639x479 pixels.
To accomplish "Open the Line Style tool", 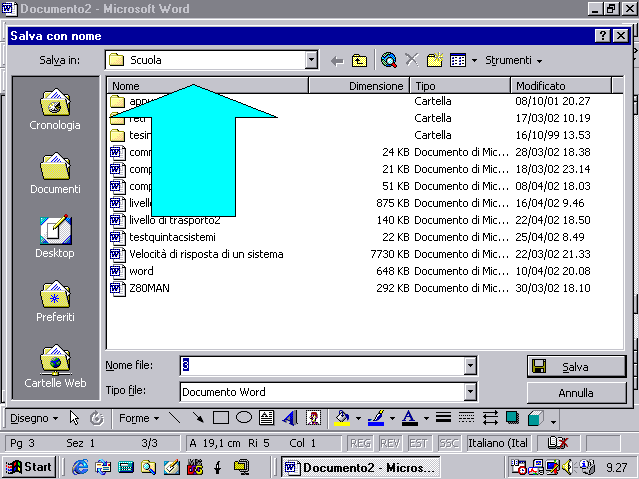I will [443, 418].
